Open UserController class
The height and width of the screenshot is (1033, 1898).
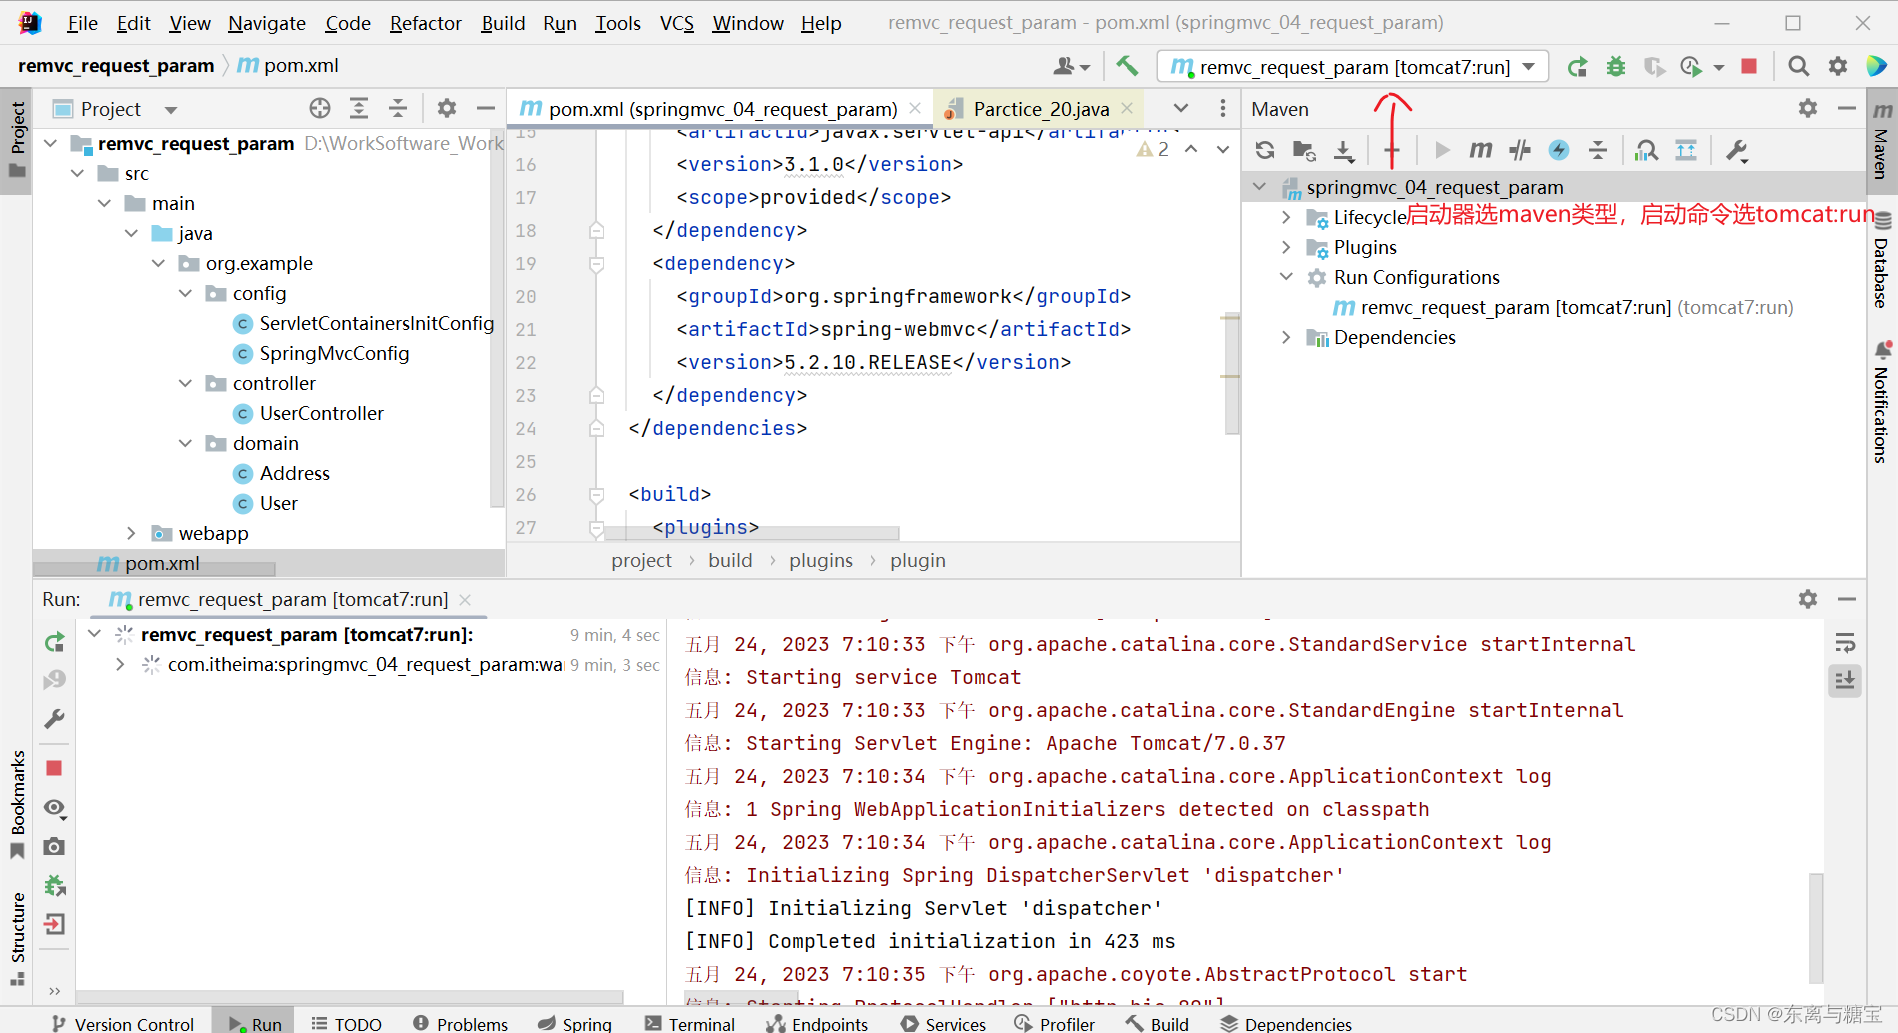(321, 413)
